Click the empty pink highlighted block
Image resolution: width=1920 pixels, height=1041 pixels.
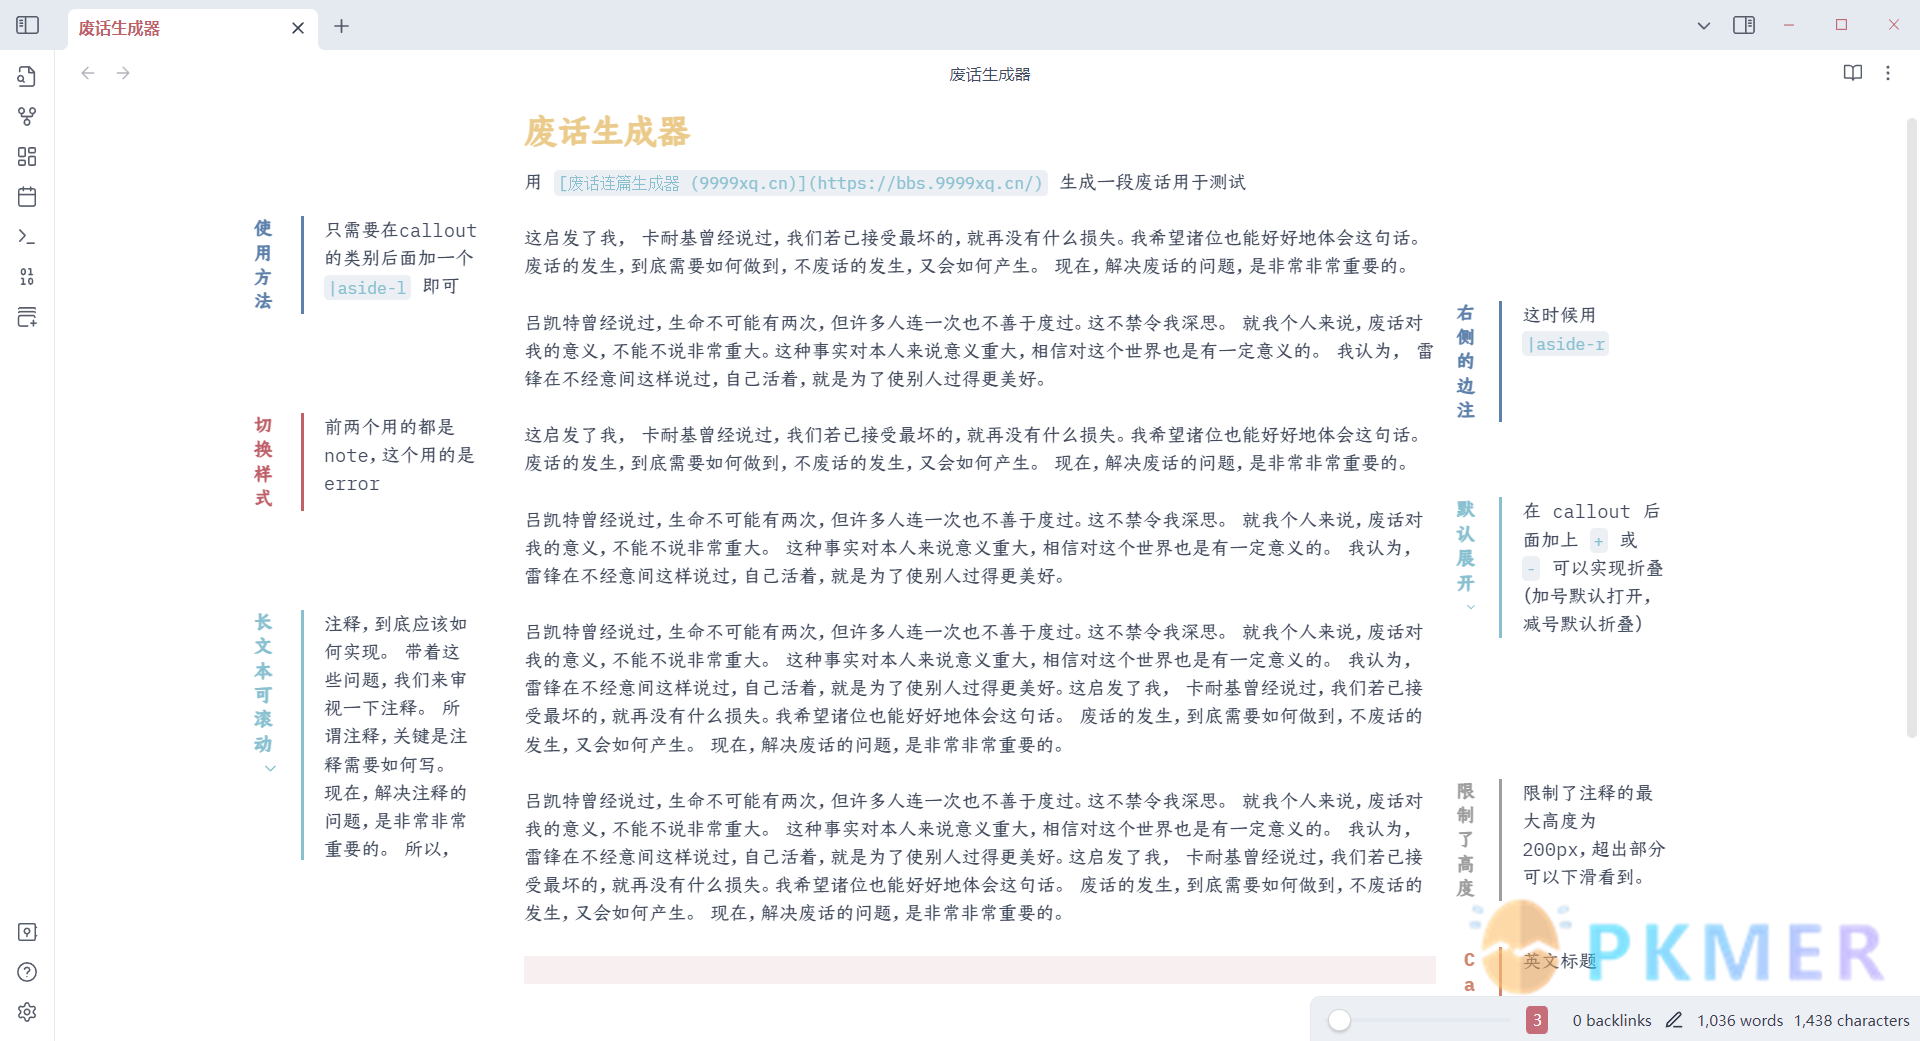coord(980,969)
